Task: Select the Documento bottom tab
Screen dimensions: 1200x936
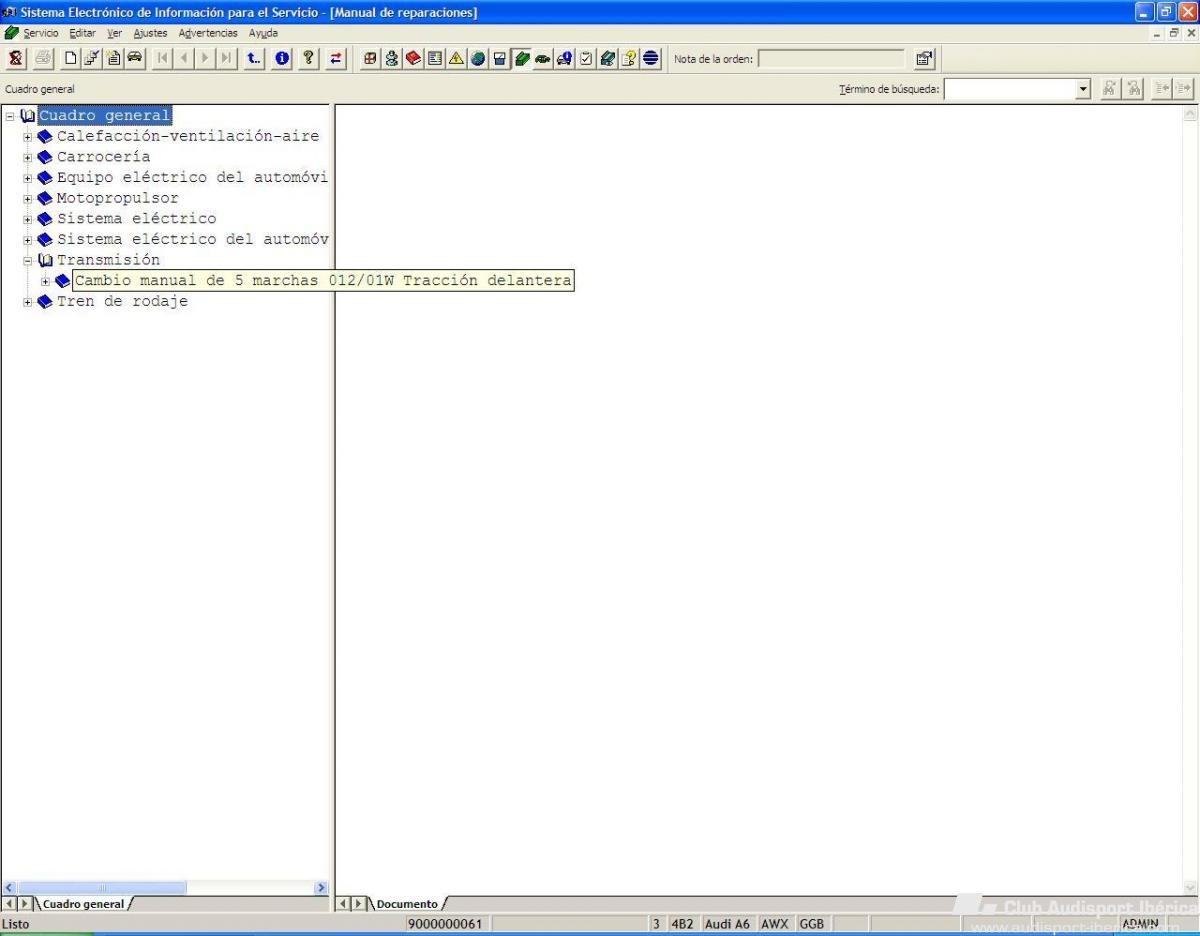Action: 407,904
